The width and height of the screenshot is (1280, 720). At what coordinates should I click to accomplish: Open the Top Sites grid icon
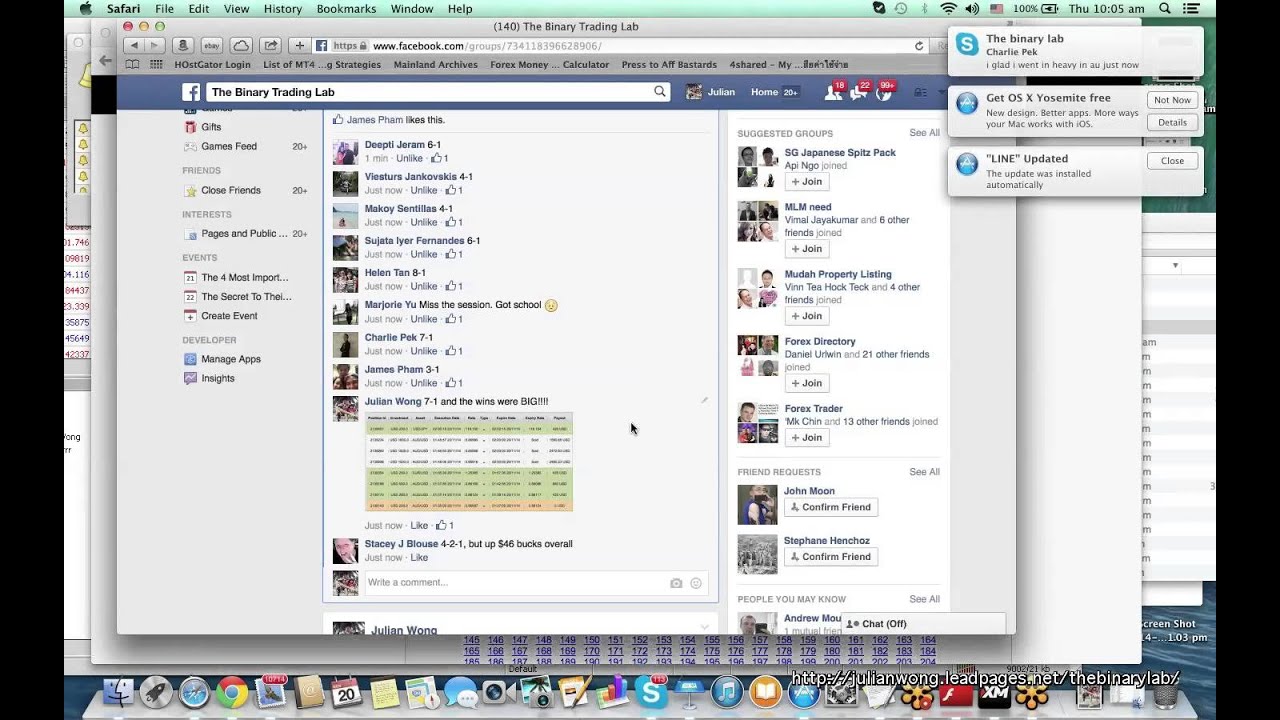(x=155, y=64)
